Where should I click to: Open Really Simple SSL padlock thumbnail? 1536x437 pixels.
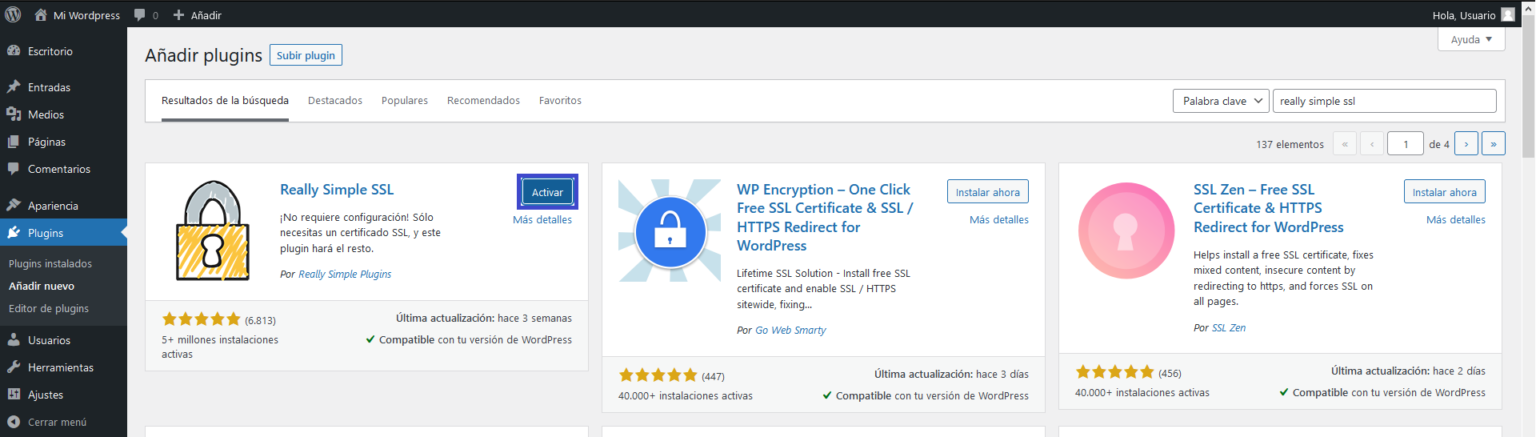(x=211, y=230)
